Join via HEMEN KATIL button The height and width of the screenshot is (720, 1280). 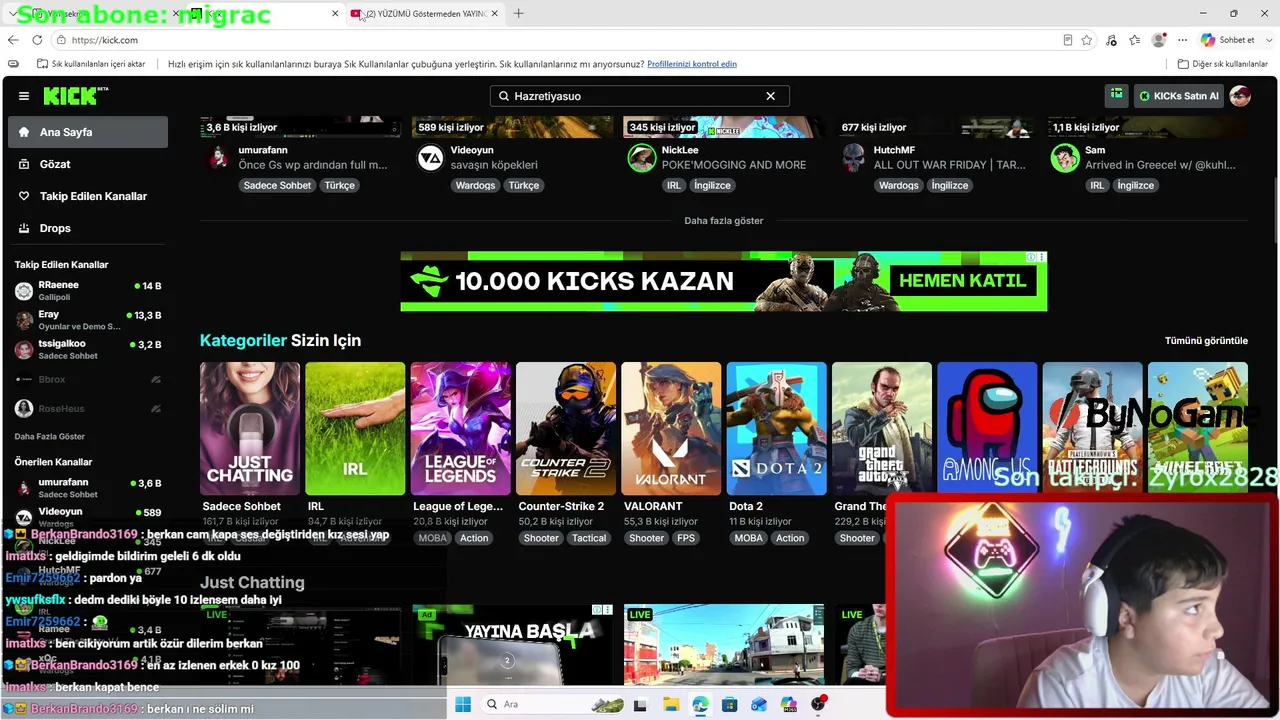[962, 281]
